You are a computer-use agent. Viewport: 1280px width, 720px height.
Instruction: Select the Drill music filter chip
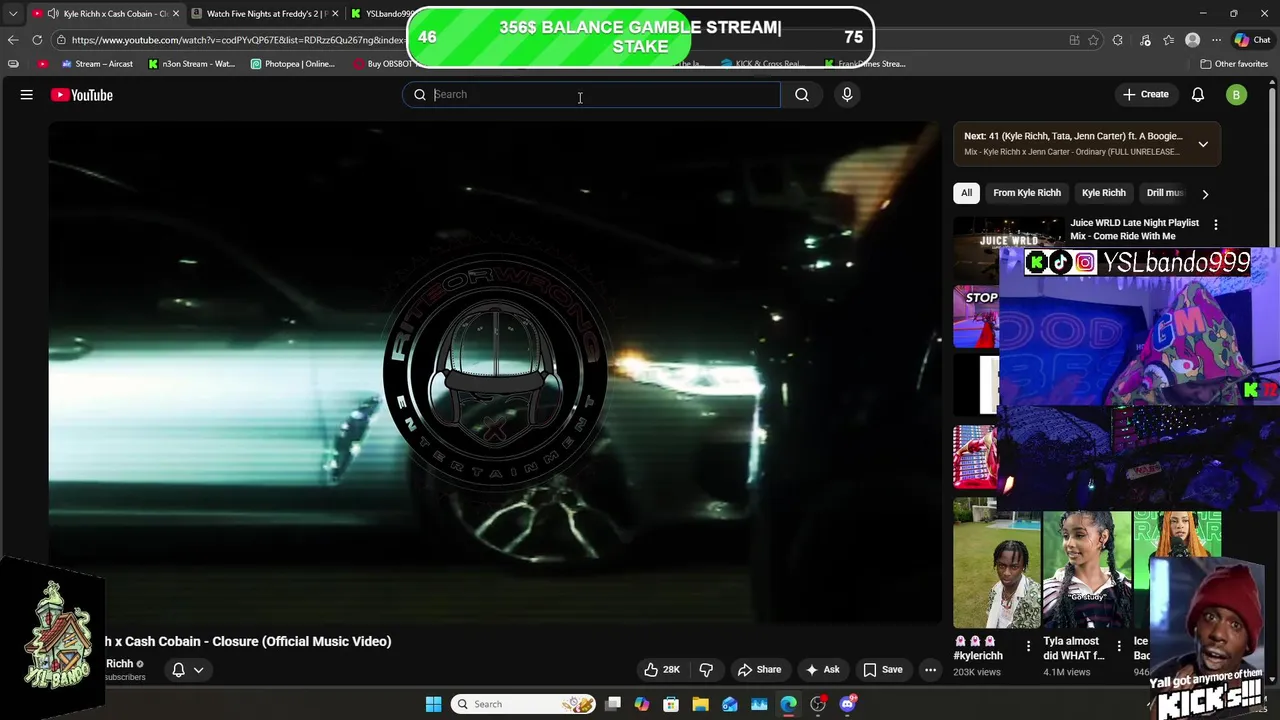coord(1164,193)
